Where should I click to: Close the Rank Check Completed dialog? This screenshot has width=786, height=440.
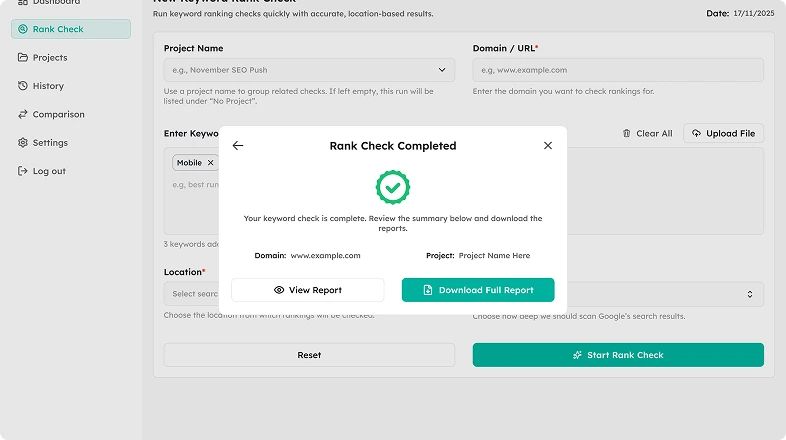tap(547, 146)
